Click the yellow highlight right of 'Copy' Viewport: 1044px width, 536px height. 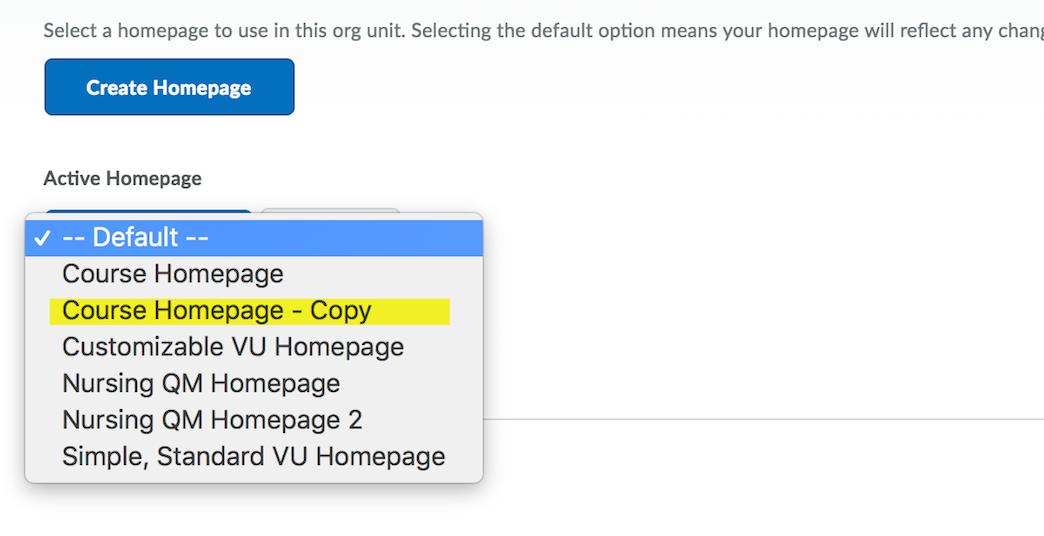click(x=412, y=311)
